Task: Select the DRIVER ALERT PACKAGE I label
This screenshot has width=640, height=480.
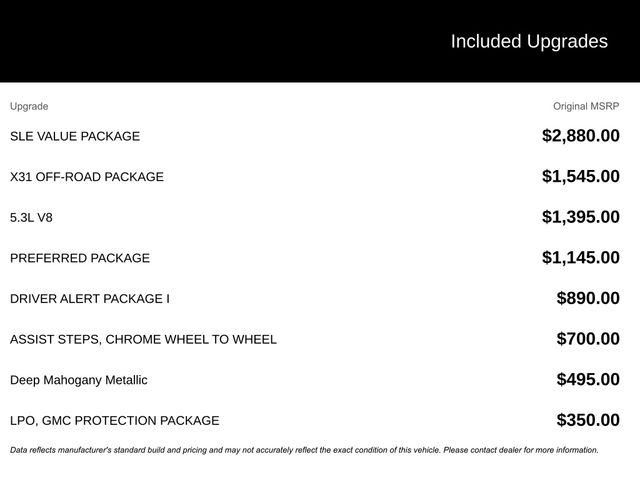Action: pos(89,299)
